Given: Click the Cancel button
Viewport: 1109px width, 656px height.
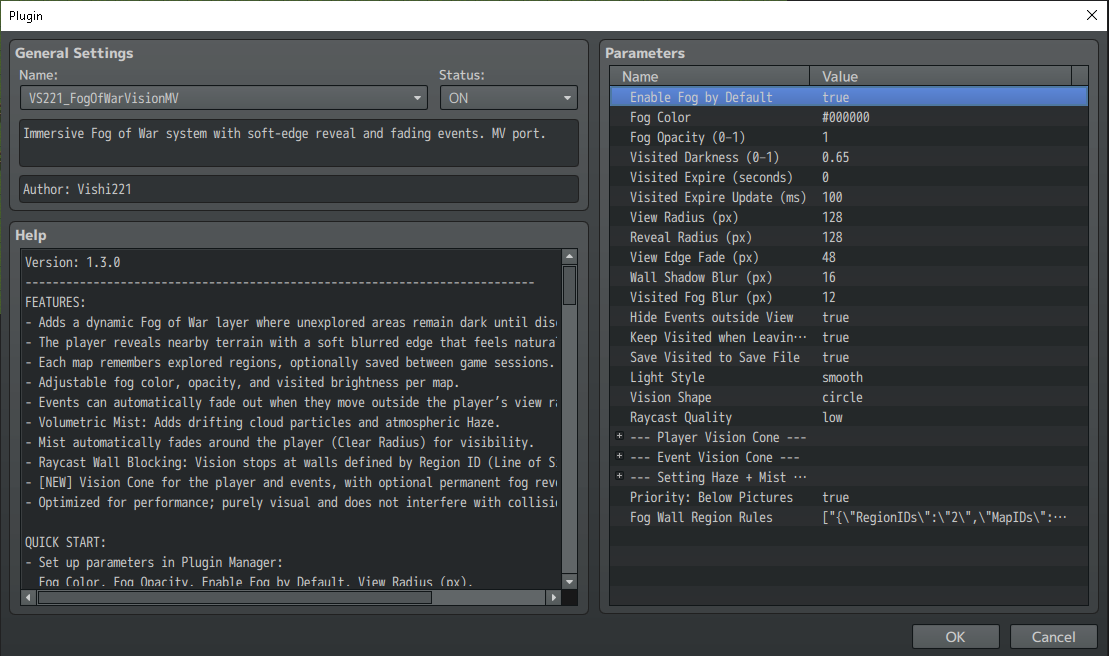Looking at the screenshot, I should click(1053, 636).
